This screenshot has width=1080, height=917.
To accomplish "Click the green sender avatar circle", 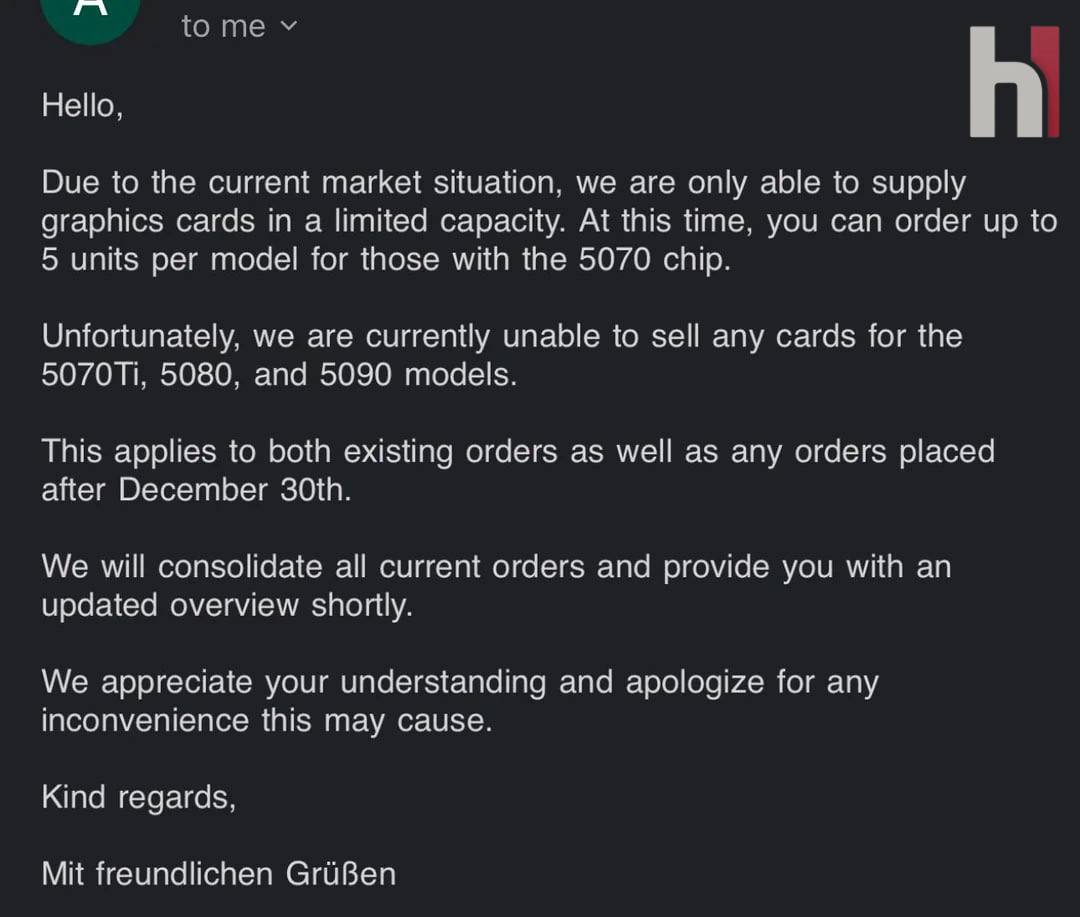I will (x=91, y=12).
